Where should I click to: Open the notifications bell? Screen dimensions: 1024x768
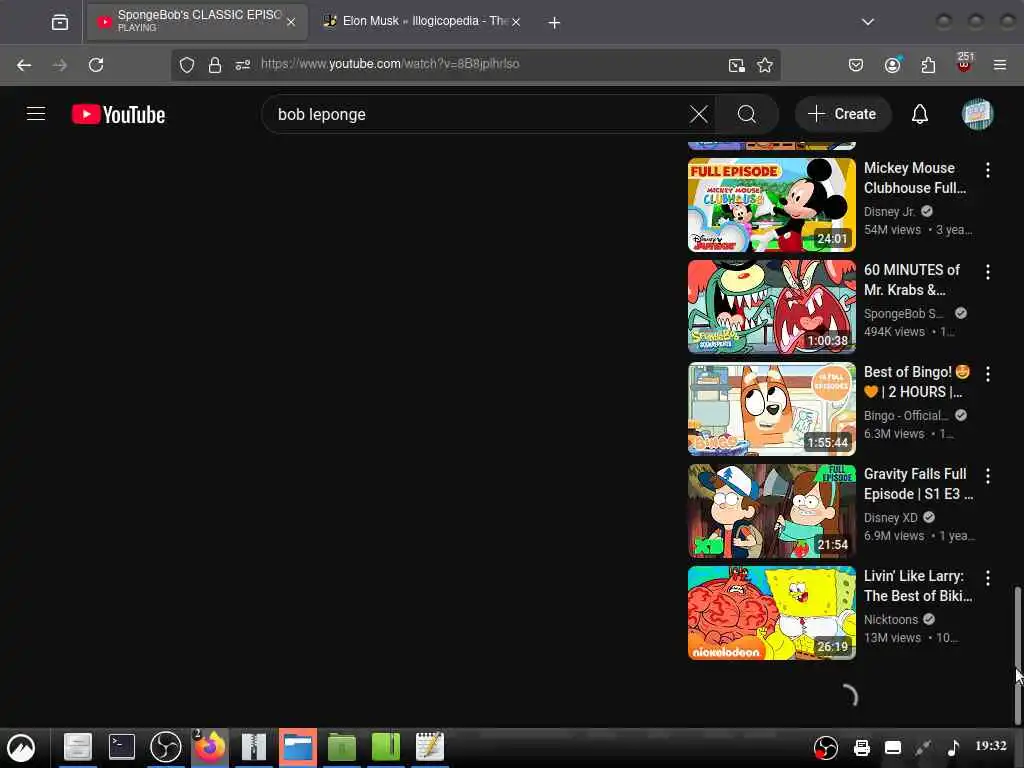(x=920, y=114)
